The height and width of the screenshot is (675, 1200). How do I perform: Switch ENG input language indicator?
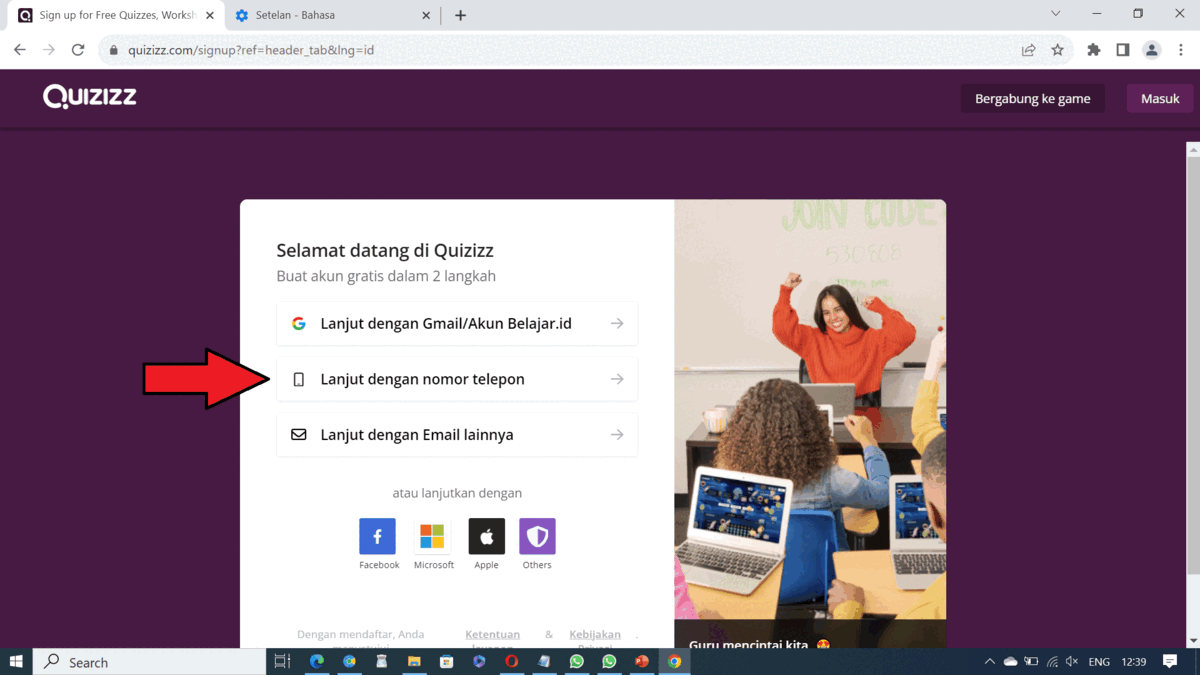(1099, 662)
